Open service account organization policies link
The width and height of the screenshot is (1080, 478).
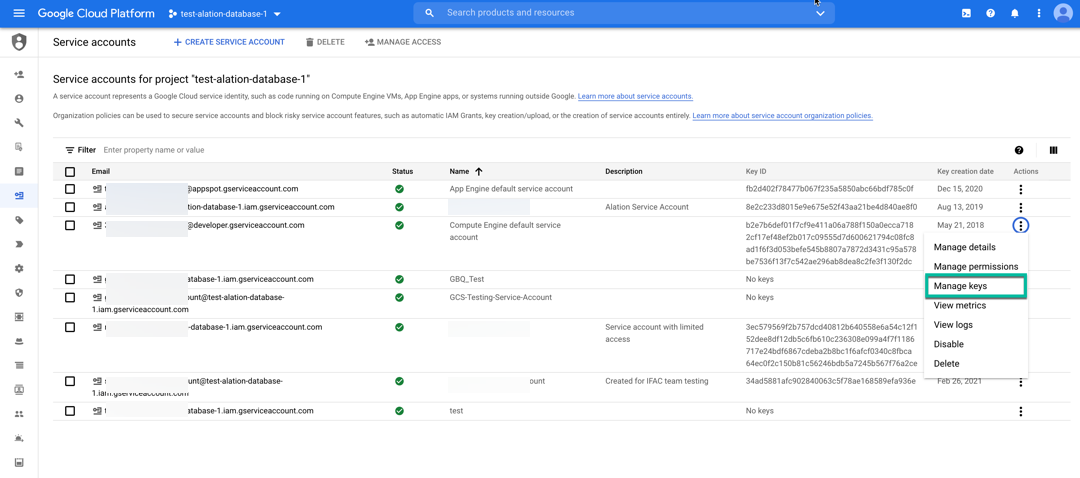pyautogui.click(x=782, y=116)
